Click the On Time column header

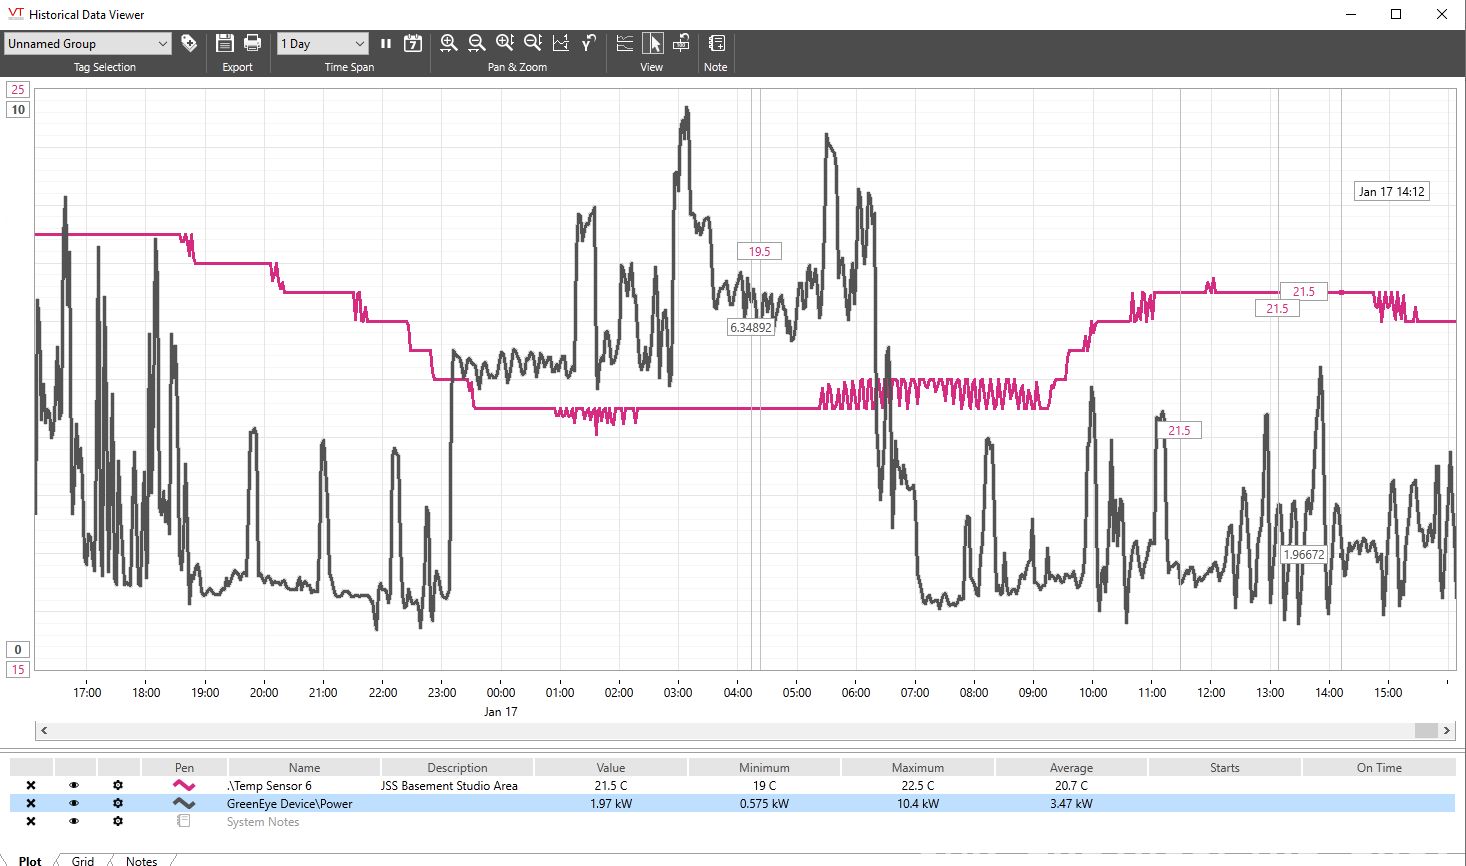tap(1379, 768)
